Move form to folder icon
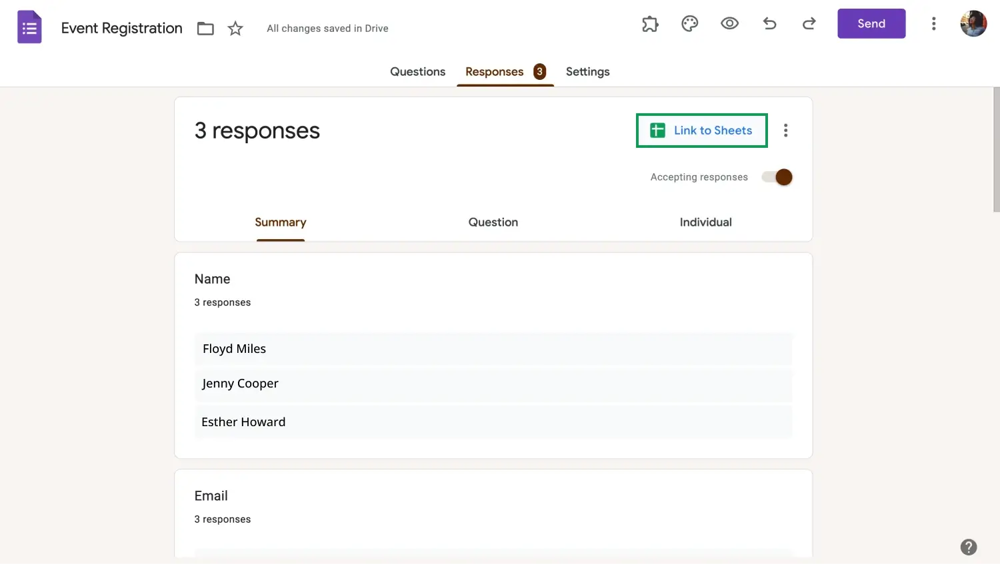Image resolution: width=1000 pixels, height=564 pixels. coord(205,28)
